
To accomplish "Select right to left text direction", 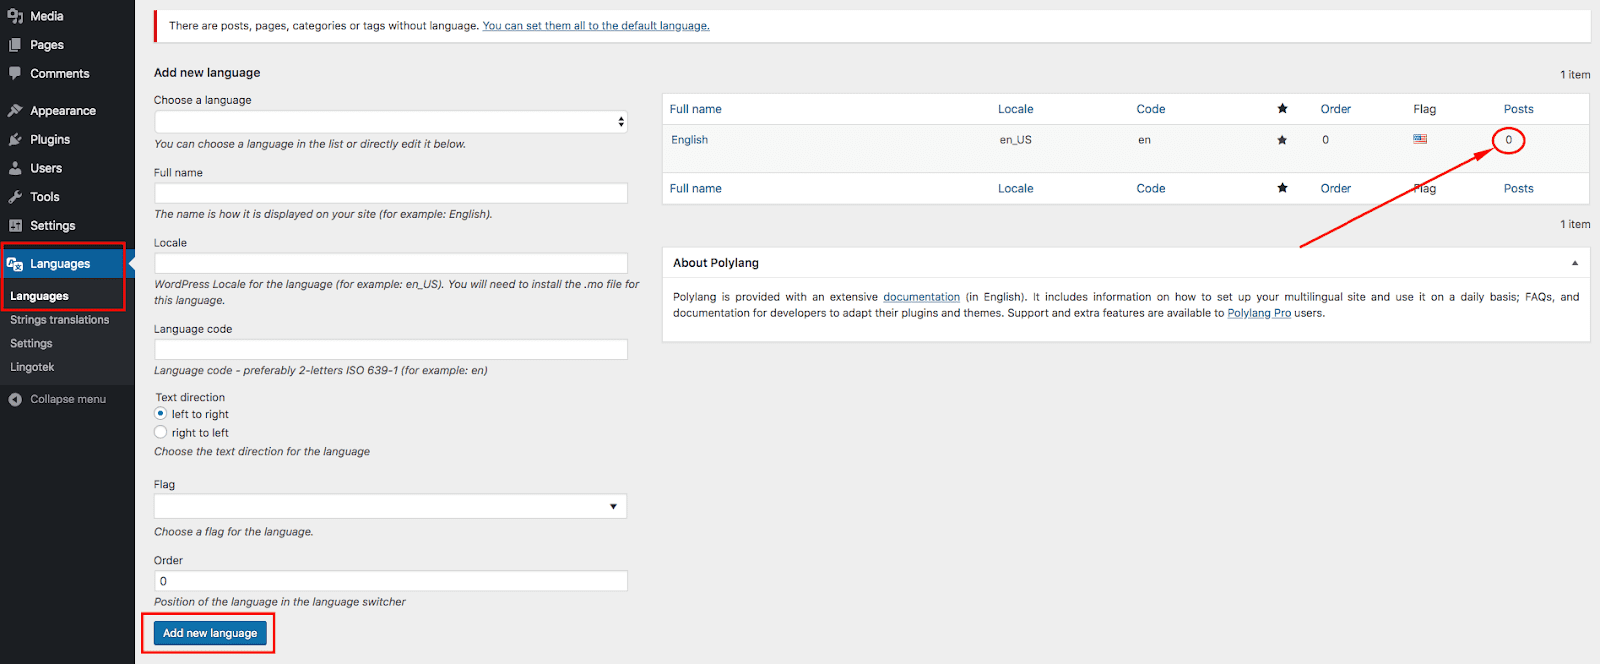I will tap(160, 432).
